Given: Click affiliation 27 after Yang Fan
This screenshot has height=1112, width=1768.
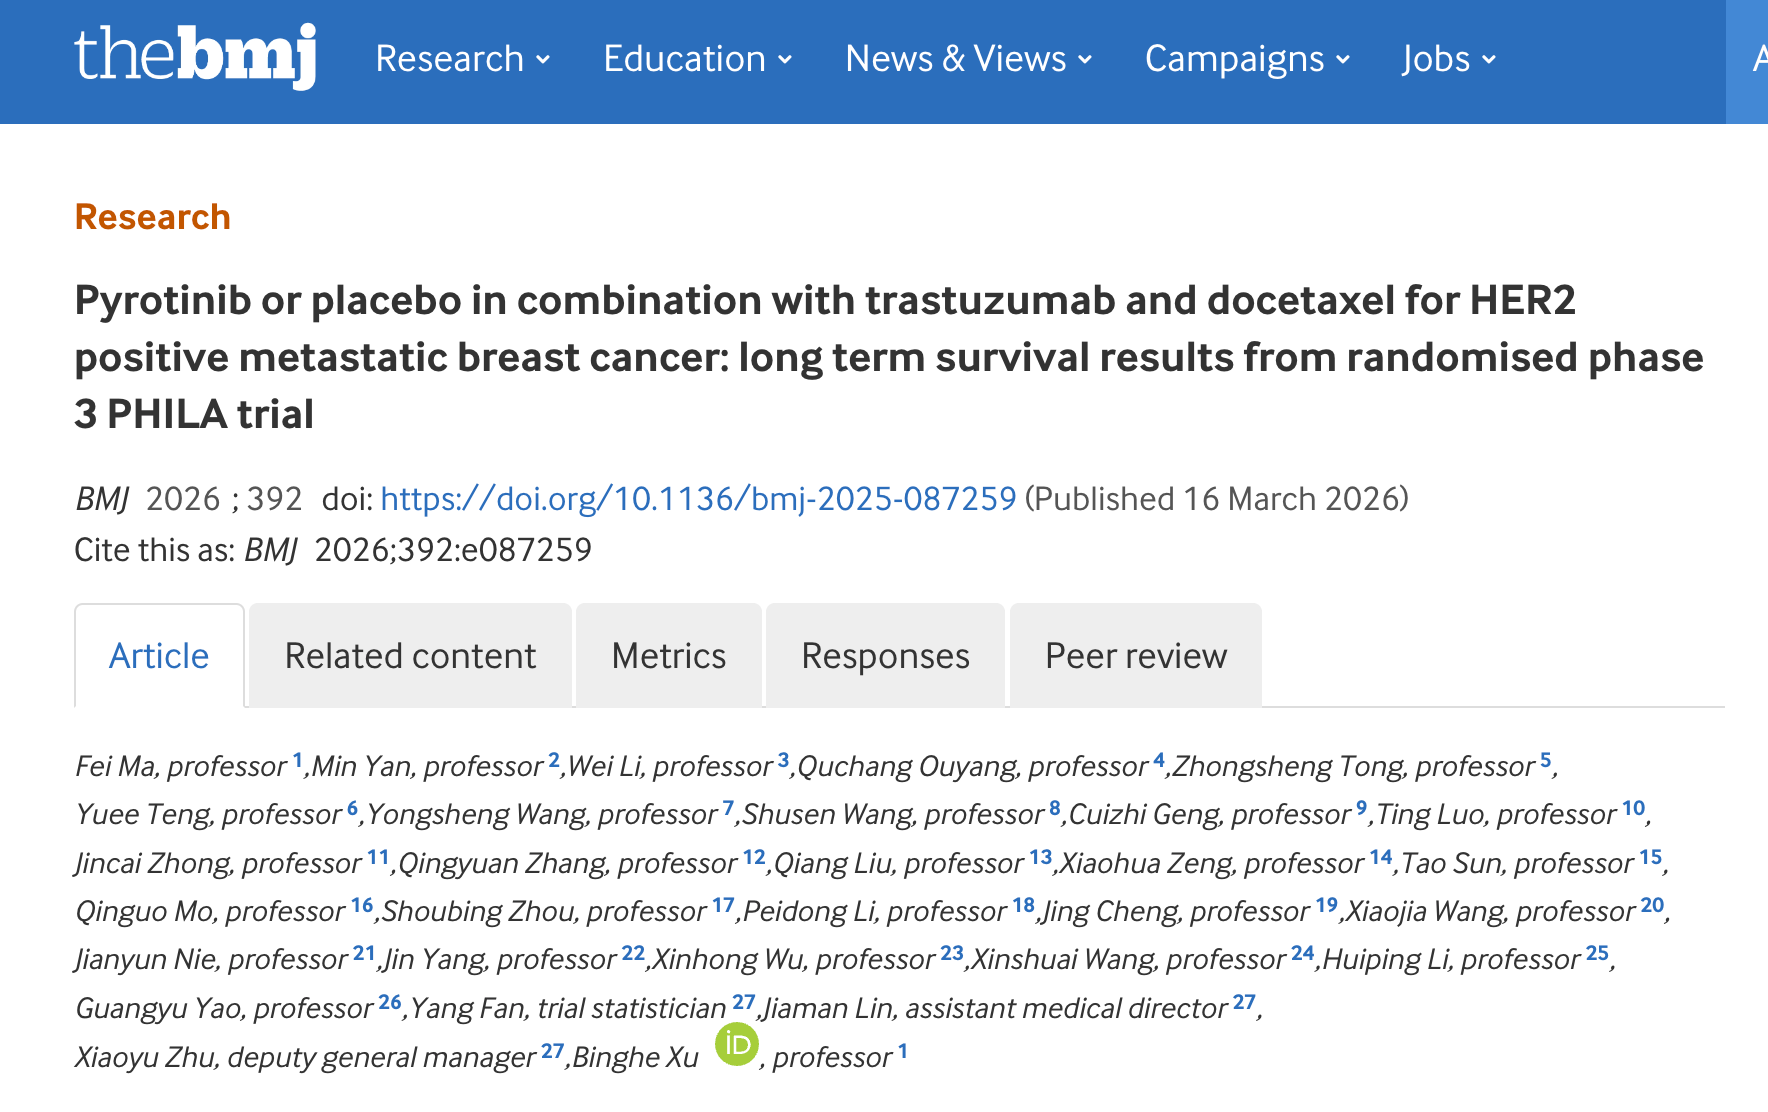Looking at the screenshot, I should 743,1002.
